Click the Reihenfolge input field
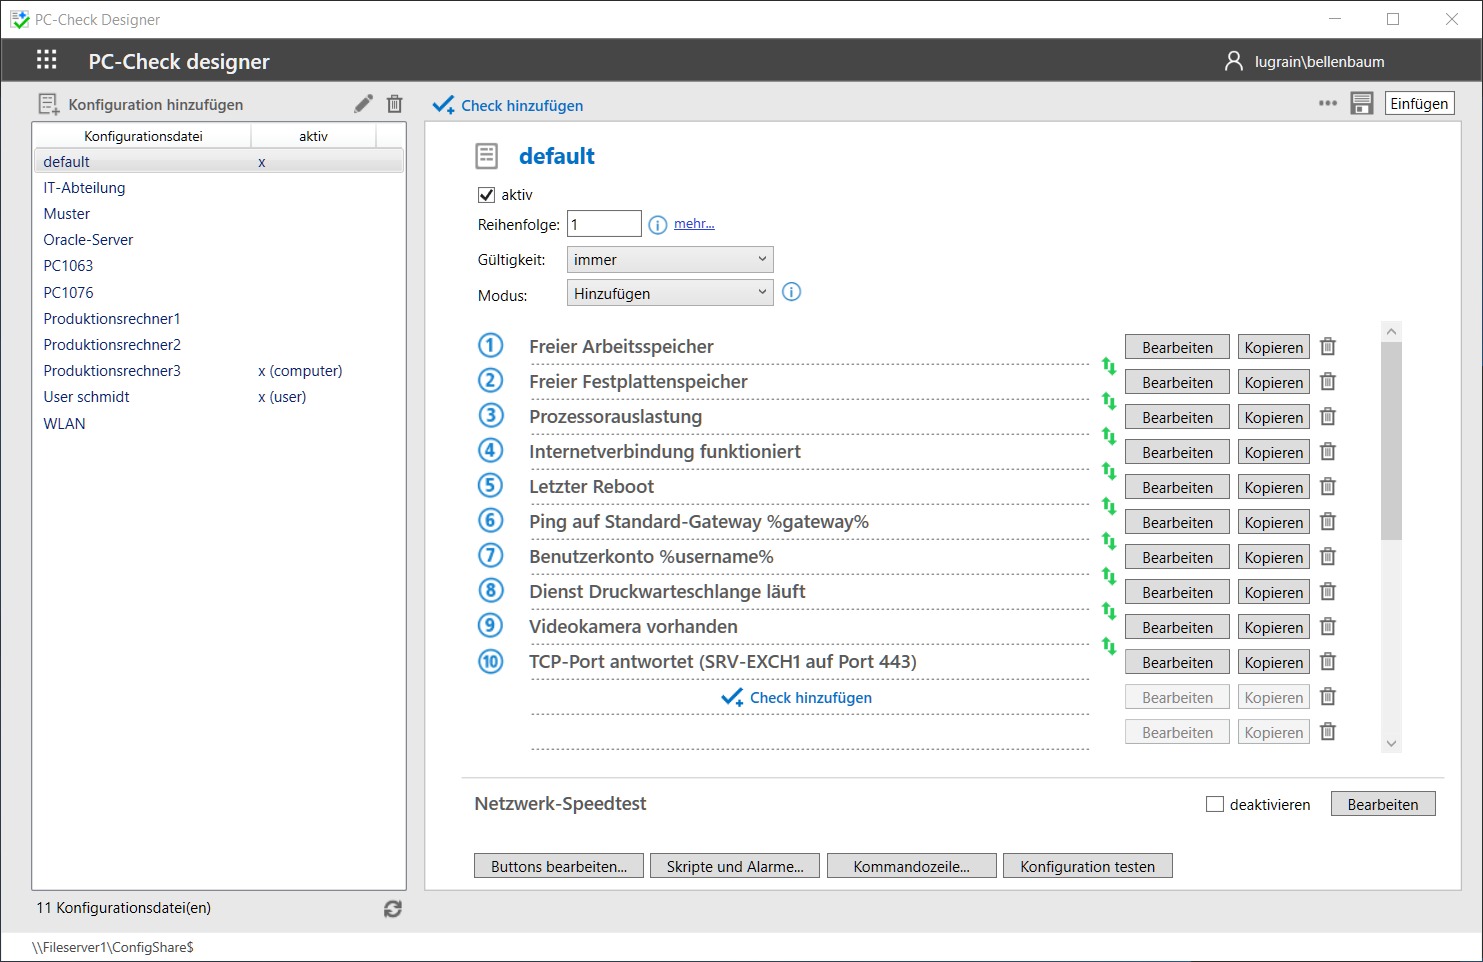 tap(604, 224)
